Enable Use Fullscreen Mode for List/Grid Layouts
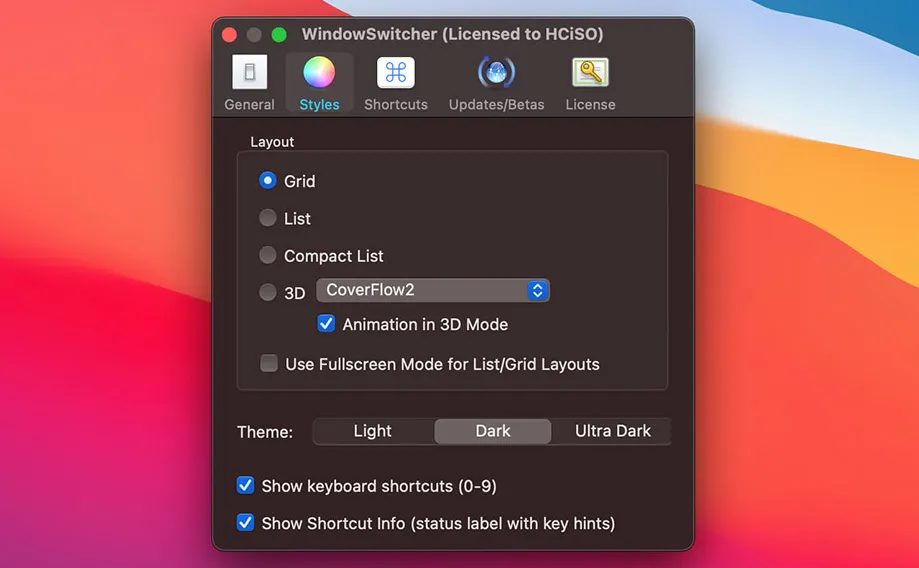Viewport: 919px width, 568px height. (x=269, y=364)
